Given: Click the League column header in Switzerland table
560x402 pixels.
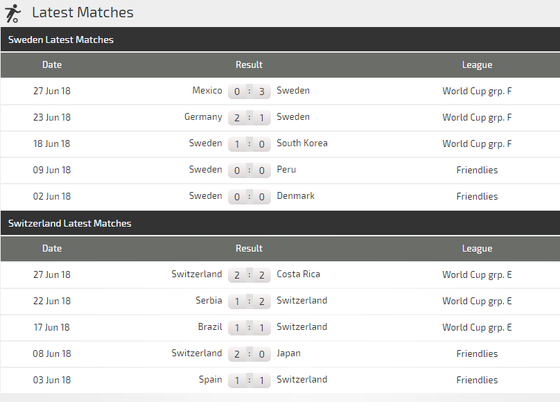Looking at the screenshot, I should 477,248.
